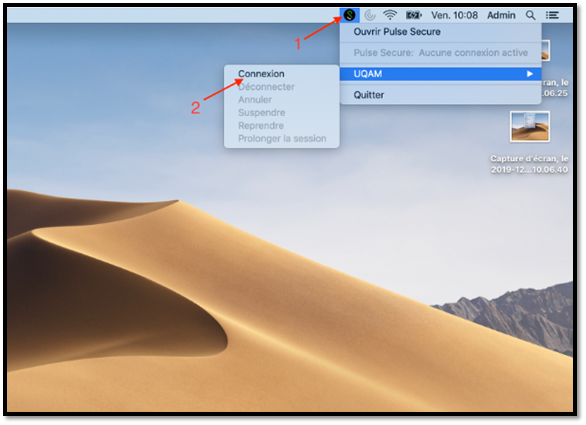Click the spiral icon beside Pulse Secure
Image resolution: width=586 pixels, height=425 pixels.
370,15
